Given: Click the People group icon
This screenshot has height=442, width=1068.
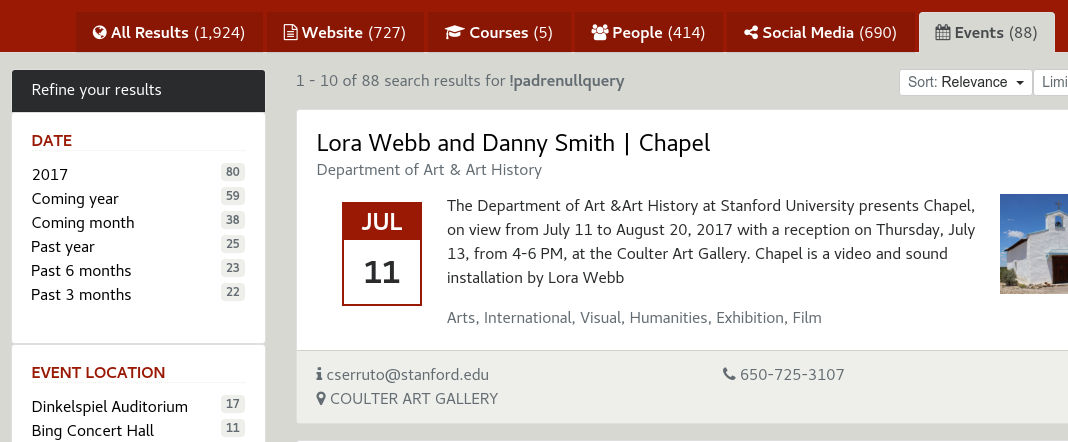Looking at the screenshot, I should pos(599,33).
